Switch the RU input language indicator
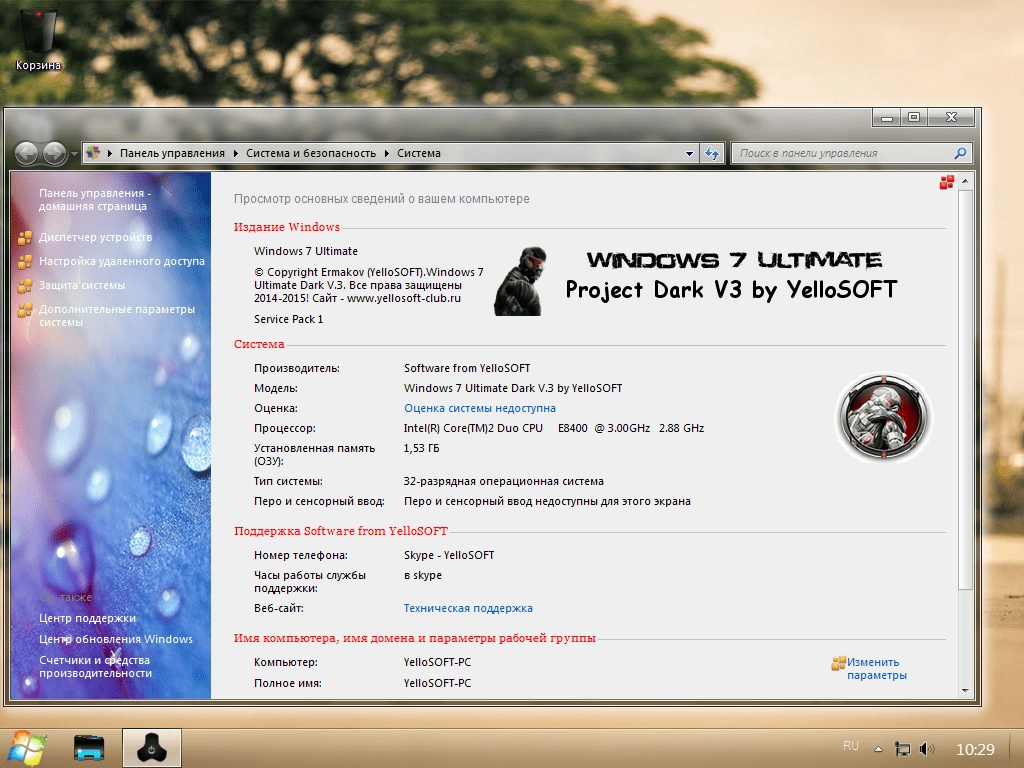This screenshot has width=1024, height=768. [x=850, y=746]
